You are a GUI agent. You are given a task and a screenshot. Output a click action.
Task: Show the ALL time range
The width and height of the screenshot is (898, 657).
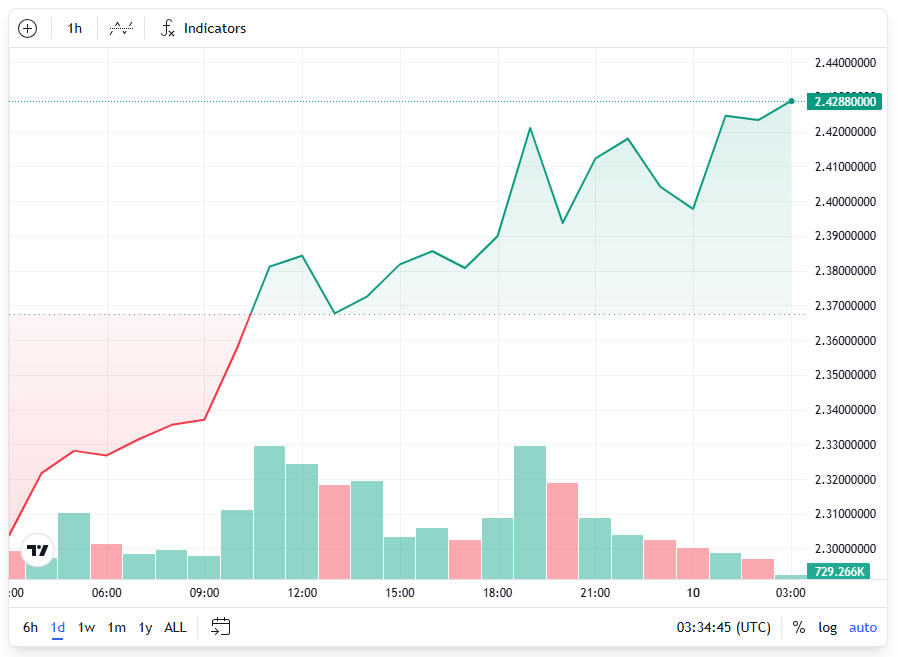[x=175, y=627]
